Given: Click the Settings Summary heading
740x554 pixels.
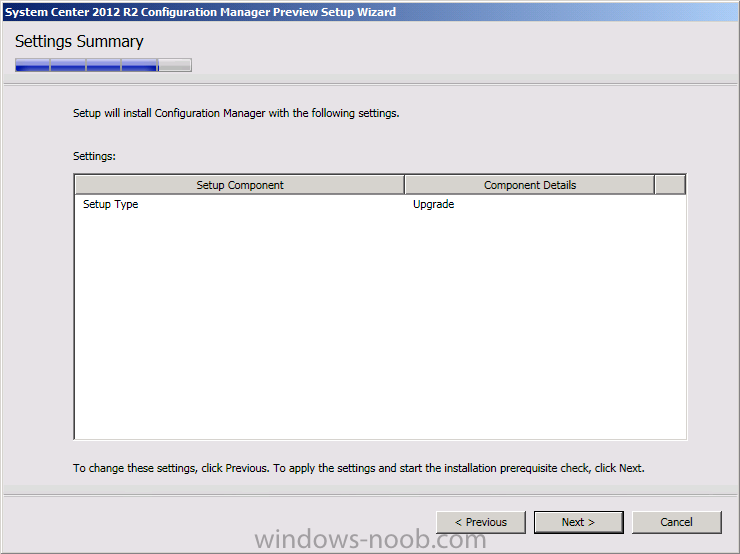Looking at the screenshot, I should pos(79,42).
